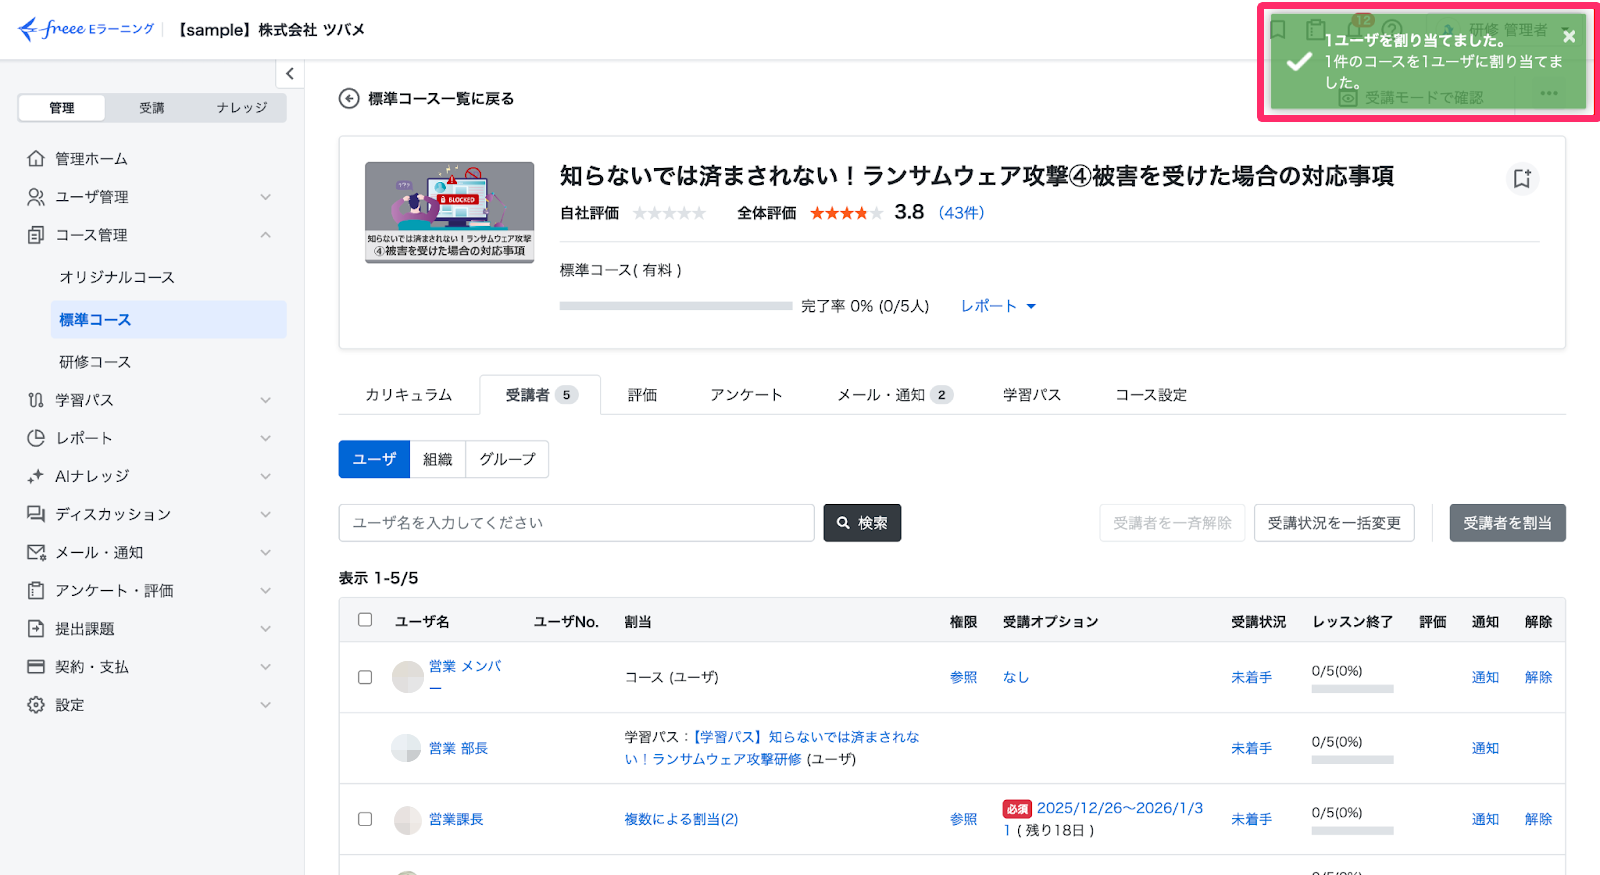Click the freee e-learning logo
This screenshot has width=1600, height=875.
click(x=86, y=29)
